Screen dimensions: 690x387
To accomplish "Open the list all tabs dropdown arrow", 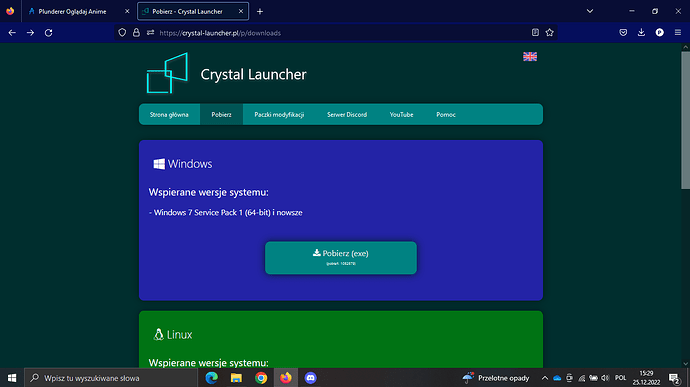I will 590,11.
